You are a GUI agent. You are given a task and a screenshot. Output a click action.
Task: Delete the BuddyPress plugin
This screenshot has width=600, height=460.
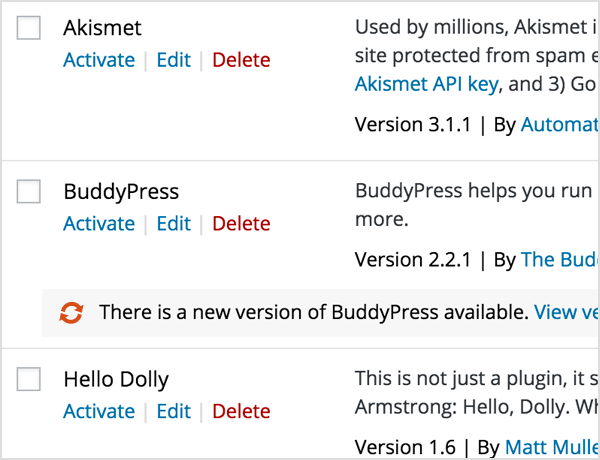point(241,223)
